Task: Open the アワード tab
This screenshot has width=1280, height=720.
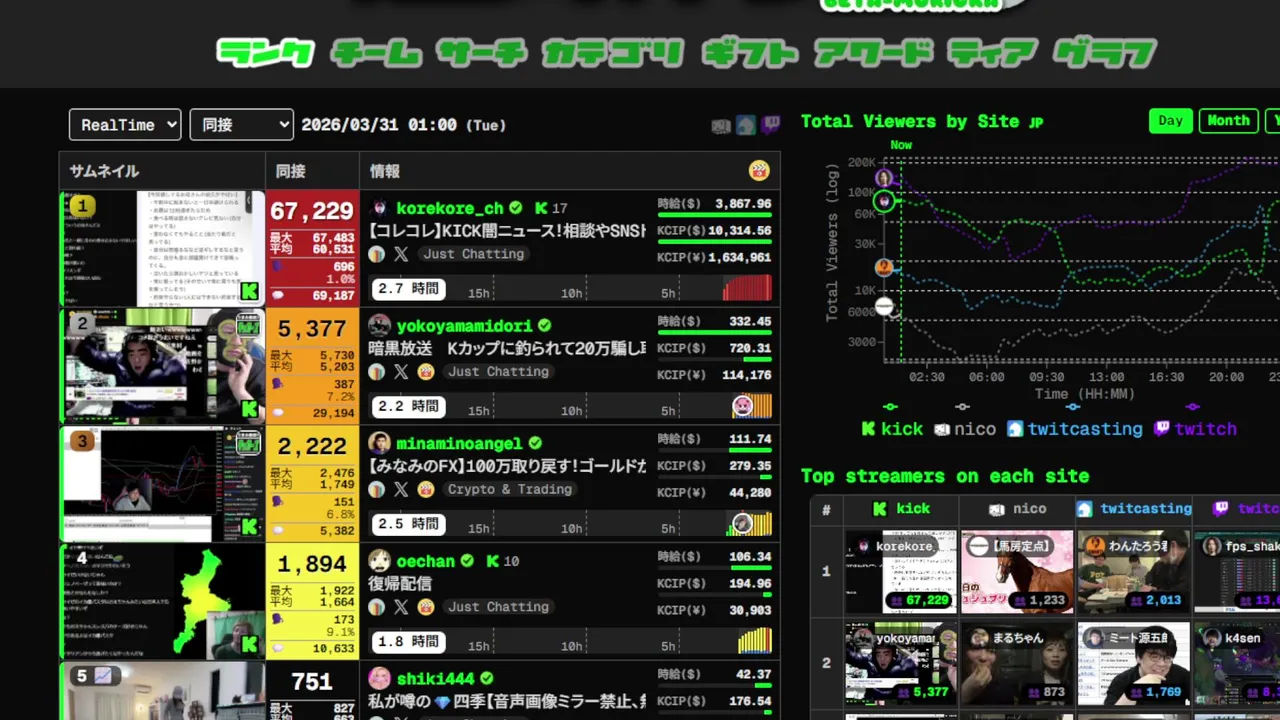Action: [x=873, y=52]
